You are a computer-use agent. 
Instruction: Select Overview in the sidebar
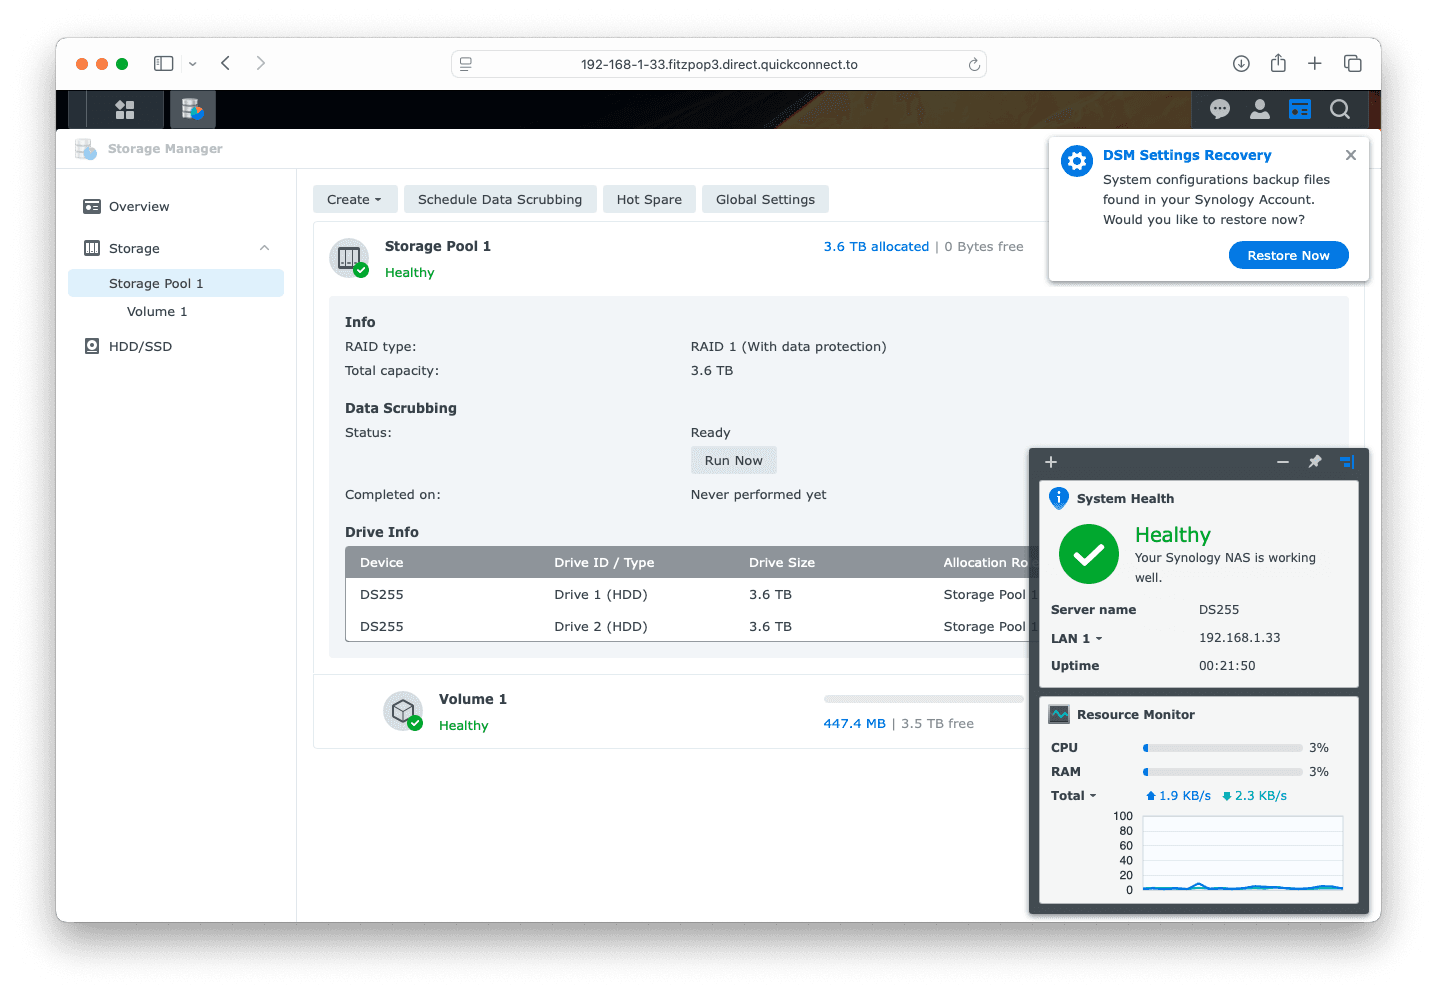(x=139, y=207)
